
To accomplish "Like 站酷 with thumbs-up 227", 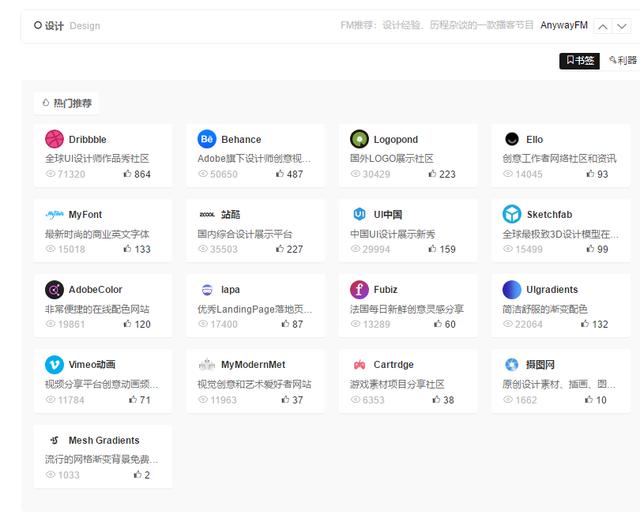I will point(289,249).
